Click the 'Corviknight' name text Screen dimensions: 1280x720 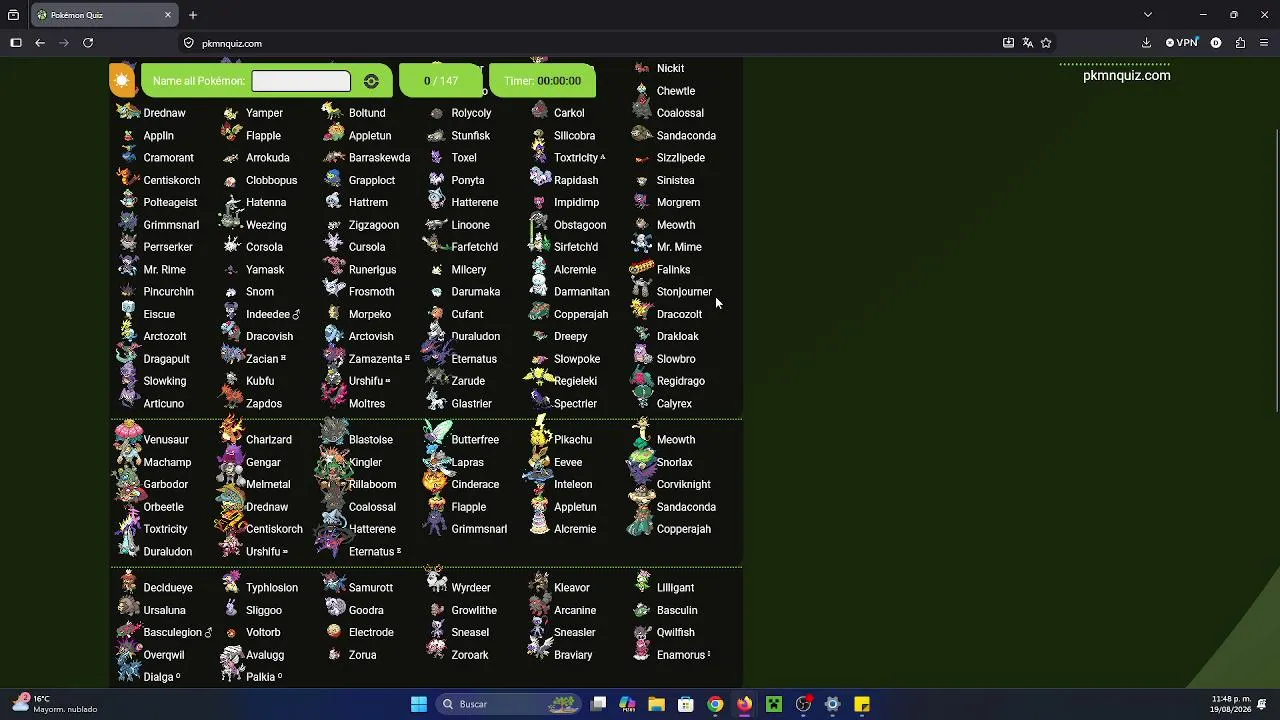[x=684, y=485]
